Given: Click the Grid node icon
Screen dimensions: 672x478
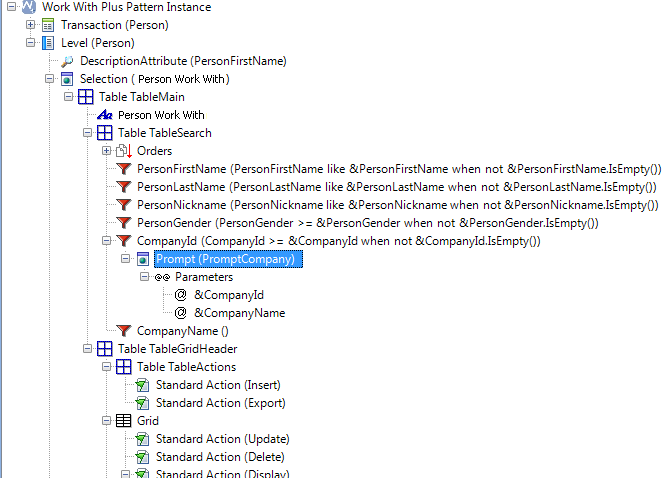Looking at the screenshot, I should pyautogui.click(x=124, y=421).
